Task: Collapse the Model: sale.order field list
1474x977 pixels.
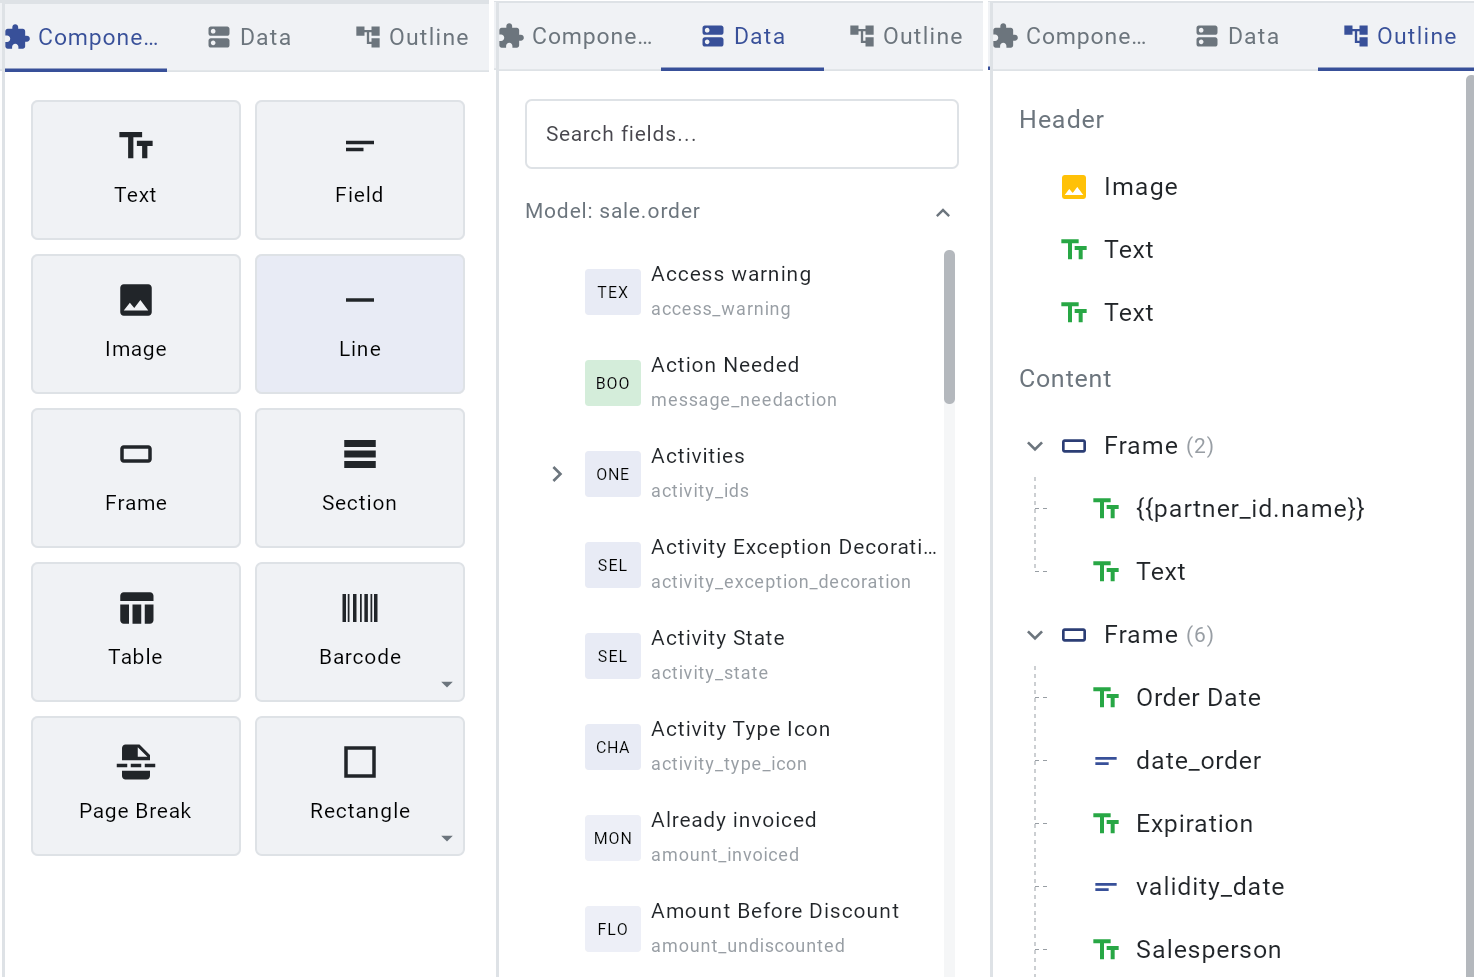Action: (x=941, y=213)
